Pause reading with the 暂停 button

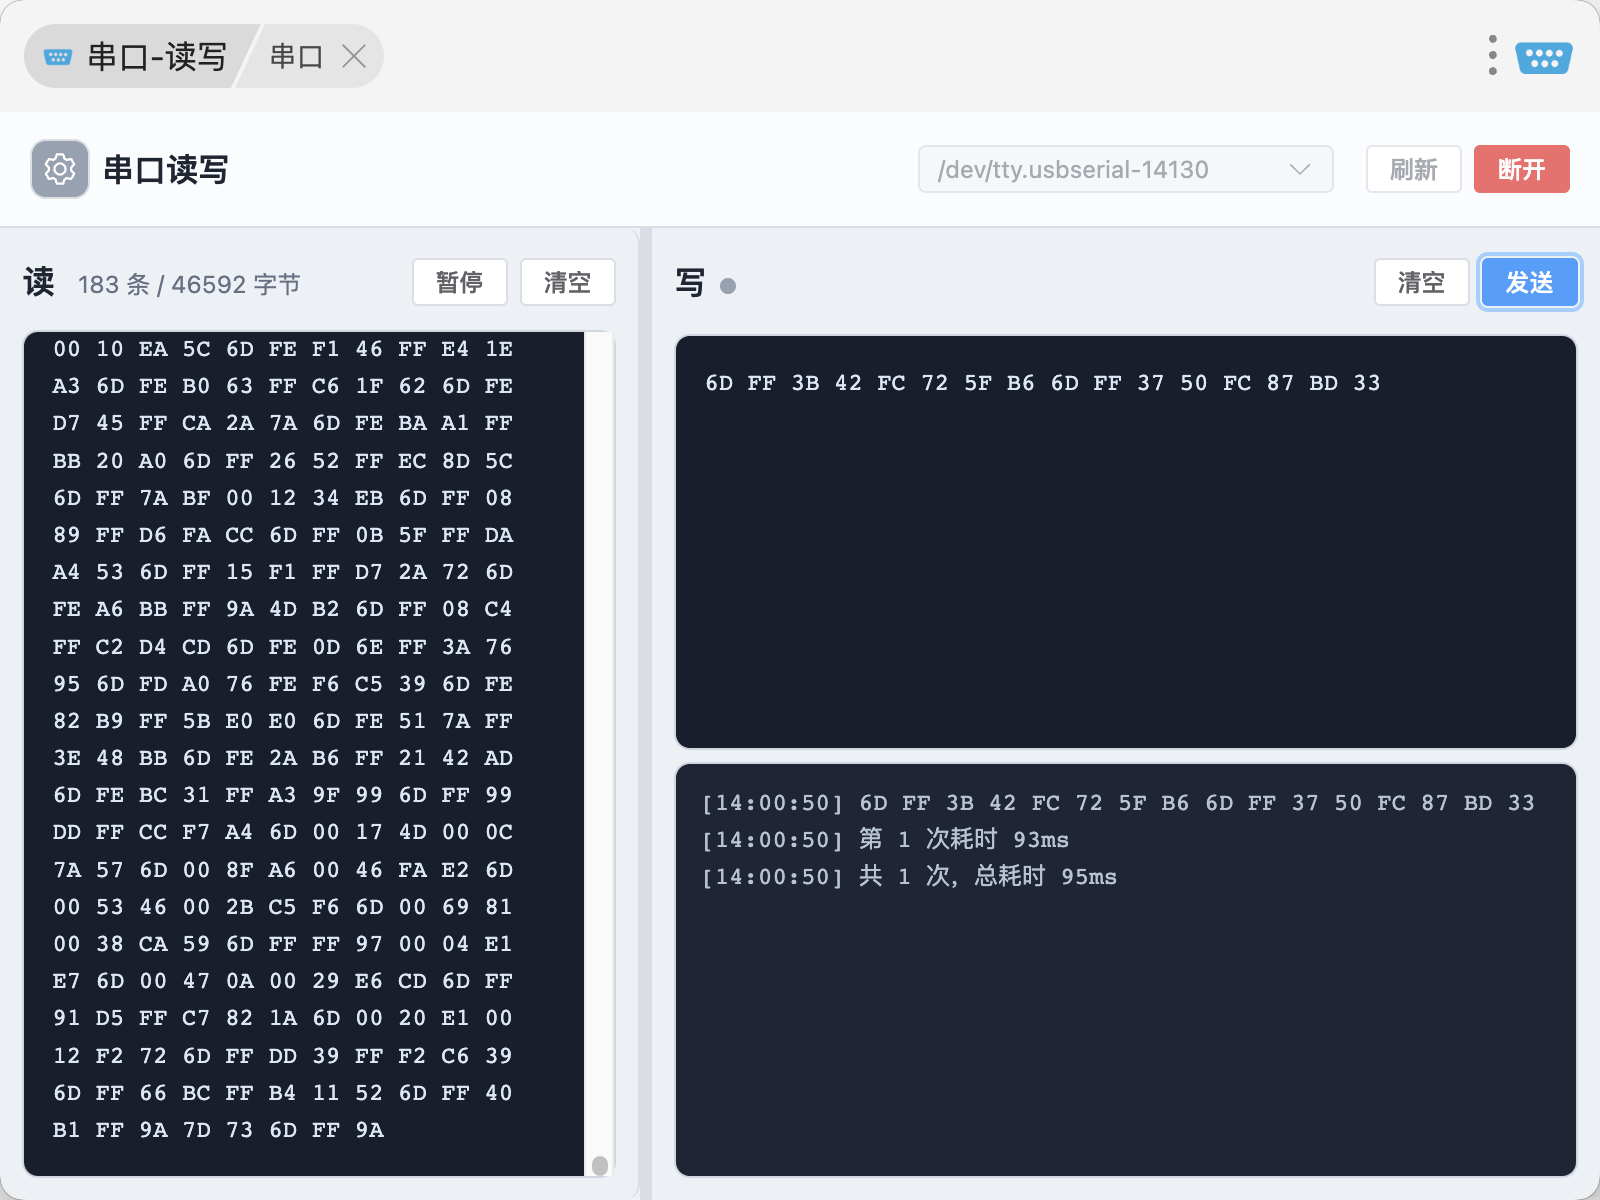[460, 282]
